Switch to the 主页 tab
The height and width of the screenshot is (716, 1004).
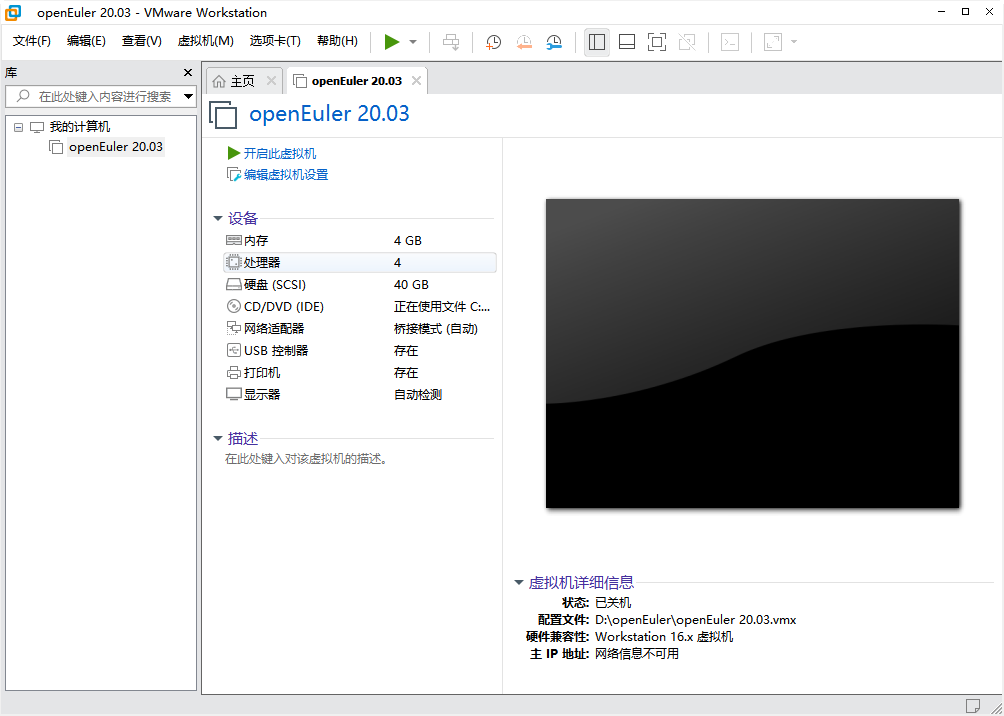coord(242,81)
